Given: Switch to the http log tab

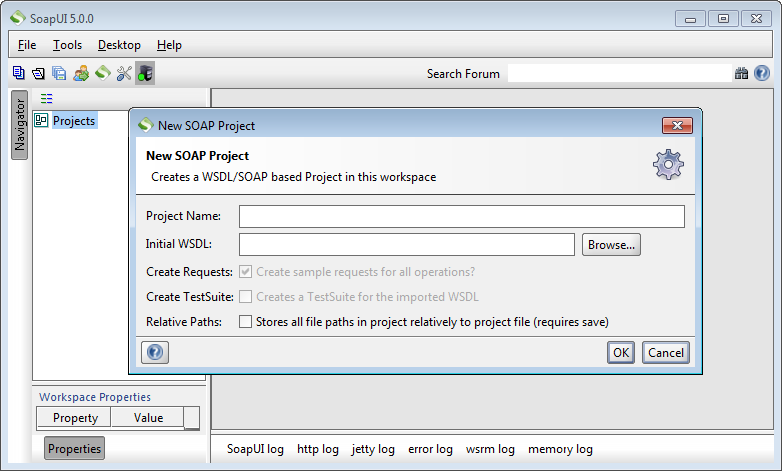Looking at the screenshot, I should coord(318,449).
